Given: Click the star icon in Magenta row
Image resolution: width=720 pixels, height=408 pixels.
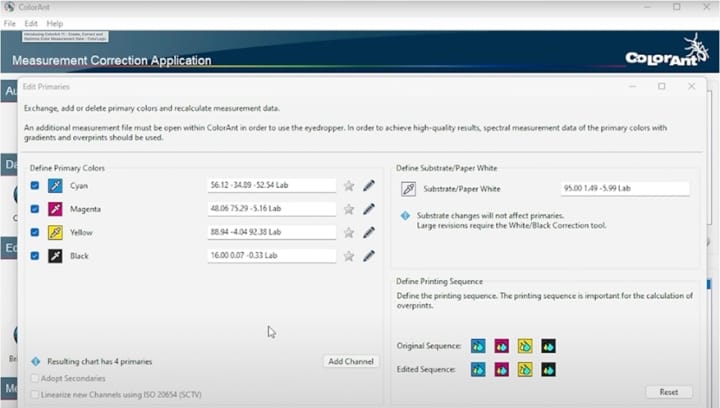Looking at the screenshot, I should coord(349,209).
